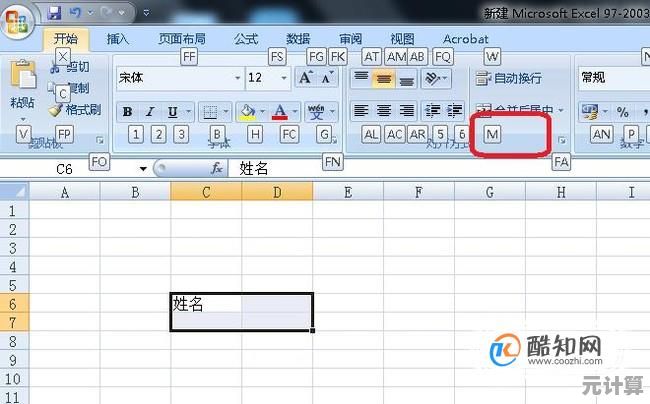Screen dimensions: 650x404
Task: Switch to the 公式 tab
Action: click(246, 39)
